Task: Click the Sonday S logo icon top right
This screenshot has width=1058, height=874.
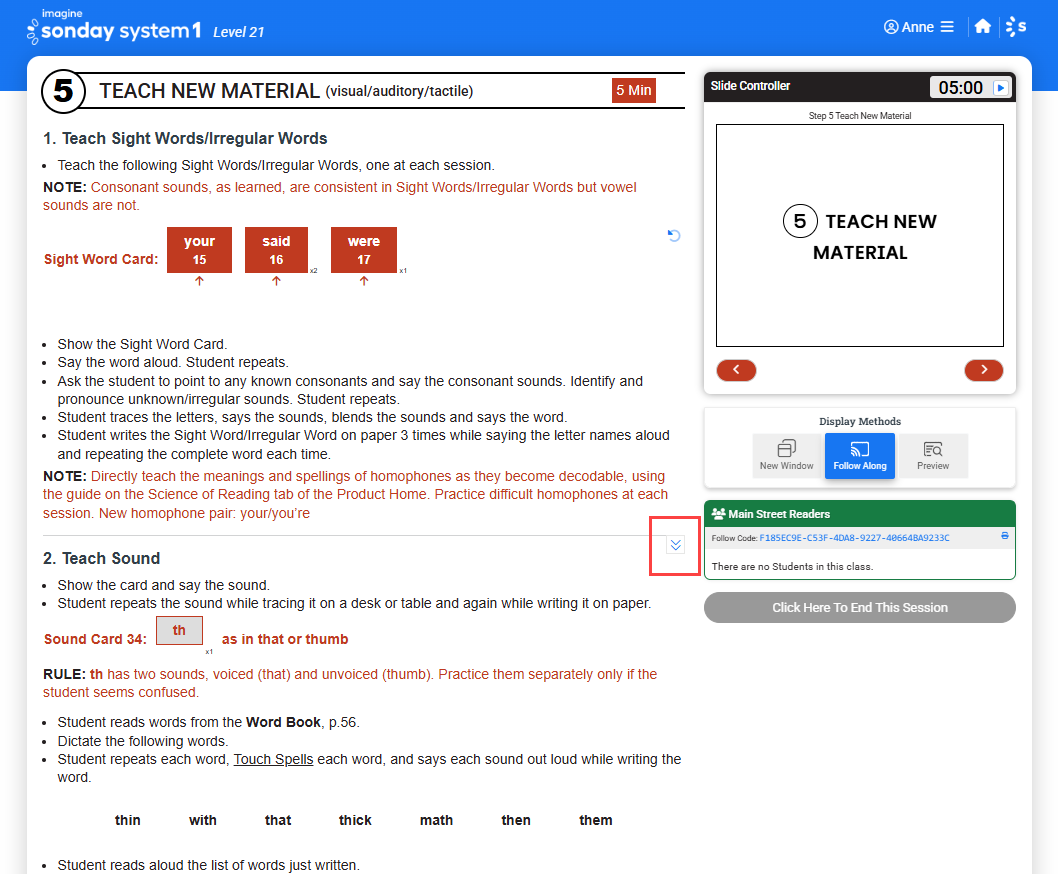Action: [1015, 26]
